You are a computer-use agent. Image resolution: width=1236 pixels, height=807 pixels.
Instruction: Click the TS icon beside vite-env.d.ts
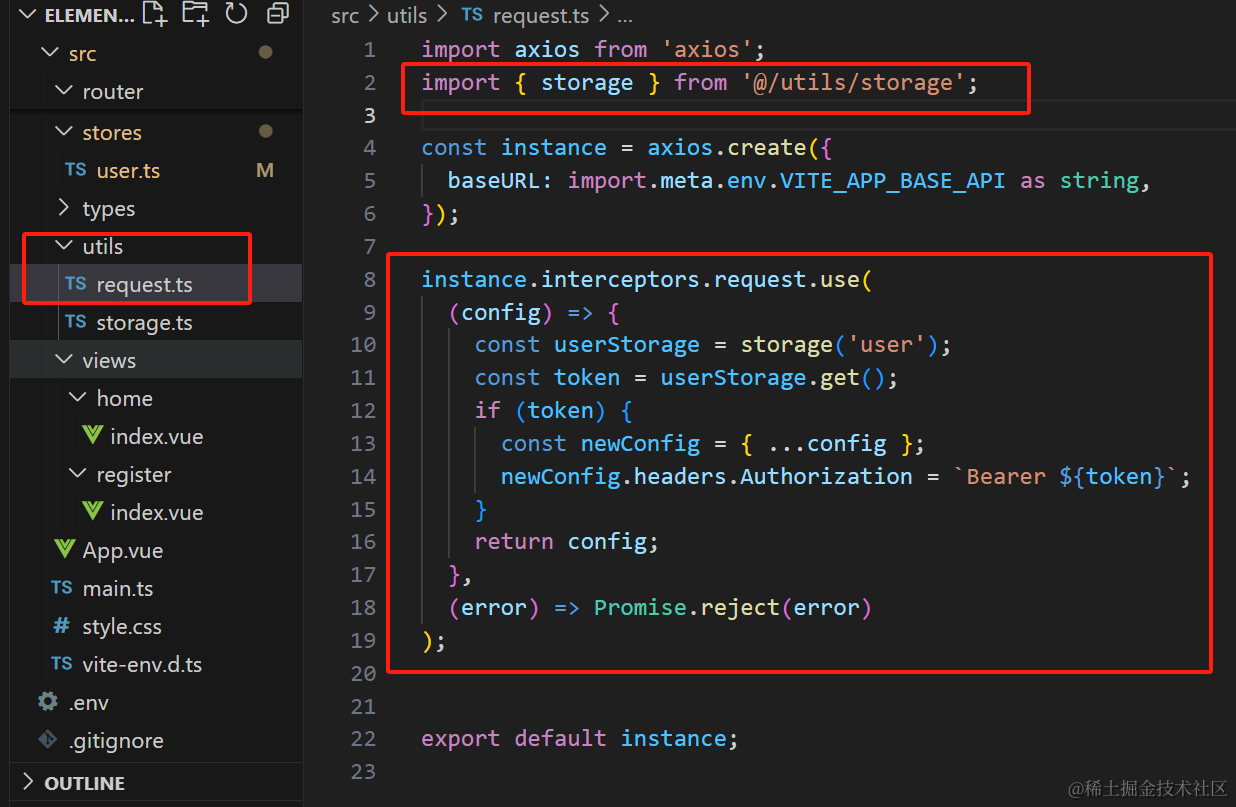[x=62, y=664]
